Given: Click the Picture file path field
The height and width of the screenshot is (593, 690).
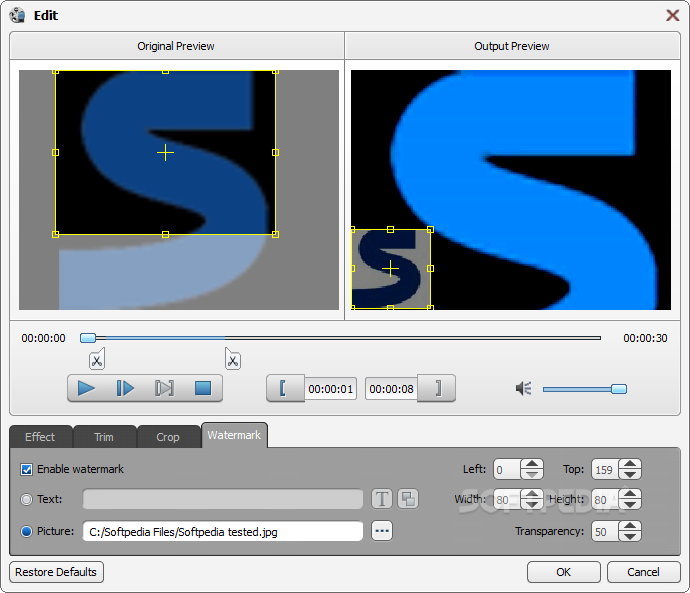Looking at the screenshot, I should pos(223,531).
